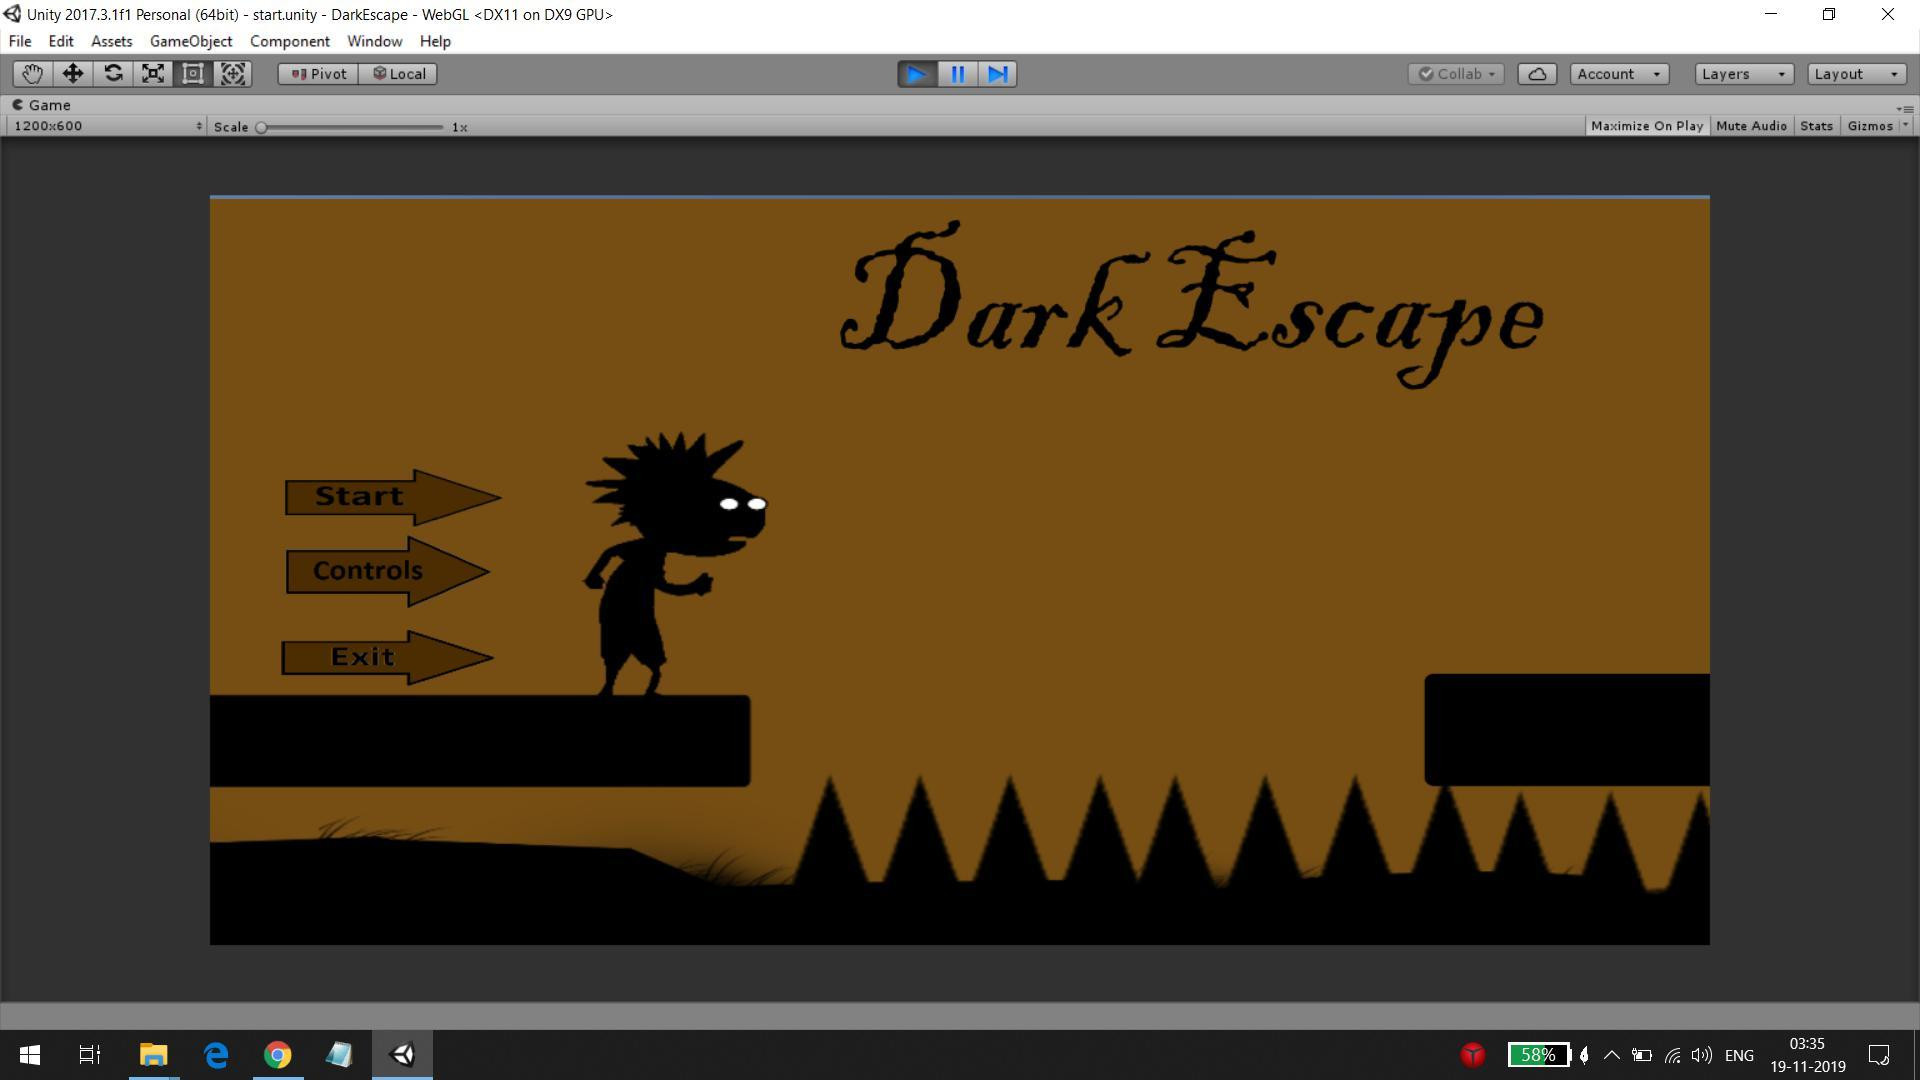Toggle Pivot handle position
Image resolution: width=1920 pixels, height=1080 pixels.
click(318, 74)
